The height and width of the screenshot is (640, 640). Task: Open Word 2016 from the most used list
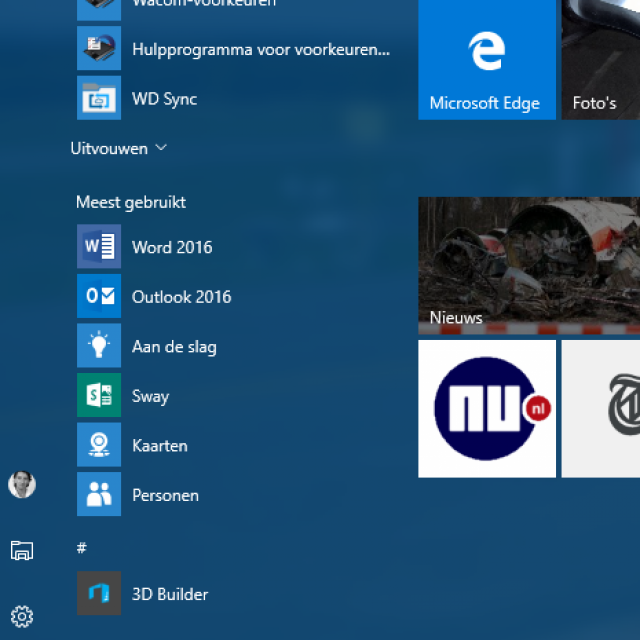171,247
